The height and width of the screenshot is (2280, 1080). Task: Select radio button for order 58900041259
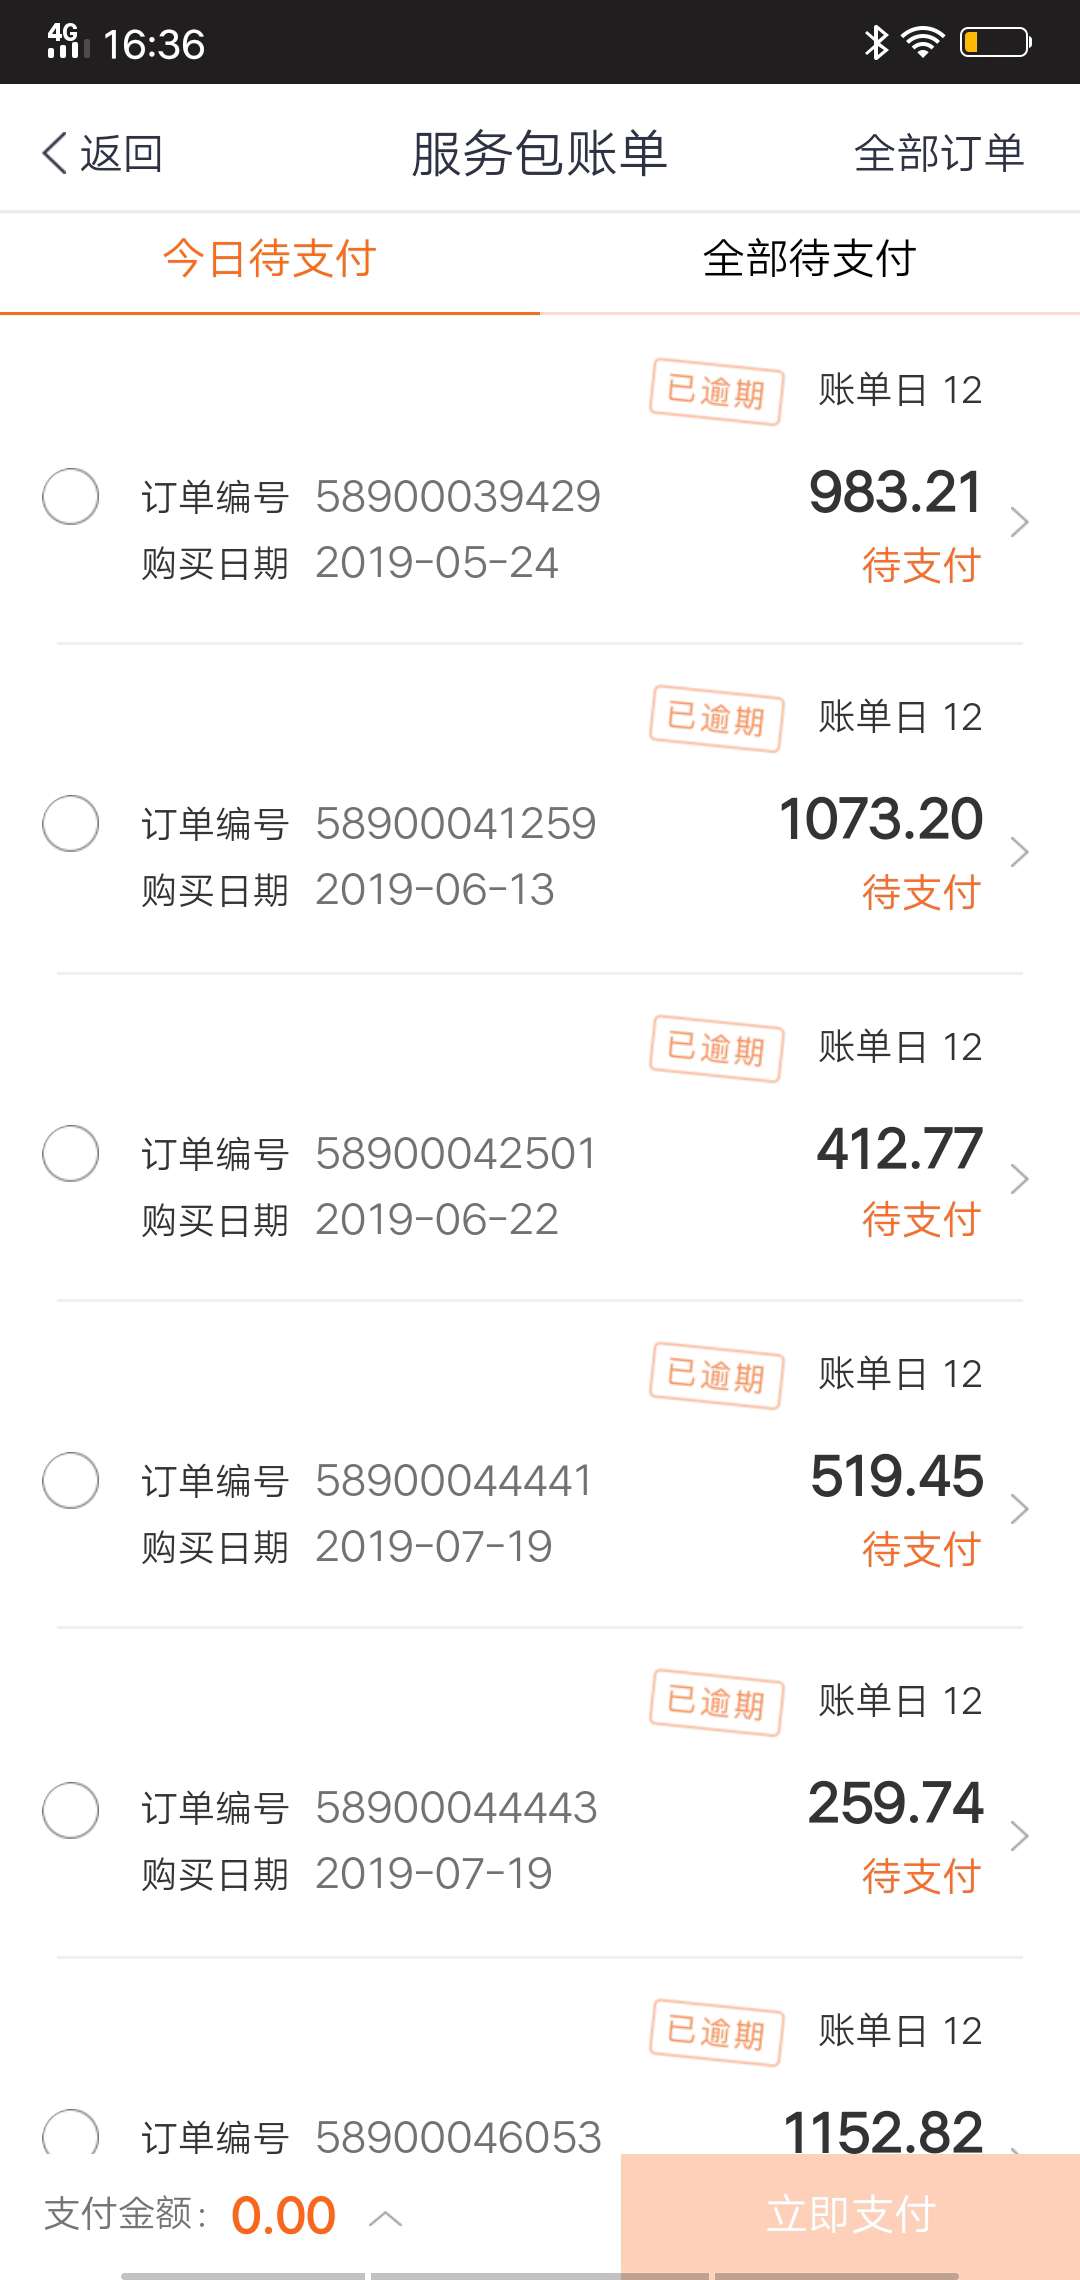point(70,823)
